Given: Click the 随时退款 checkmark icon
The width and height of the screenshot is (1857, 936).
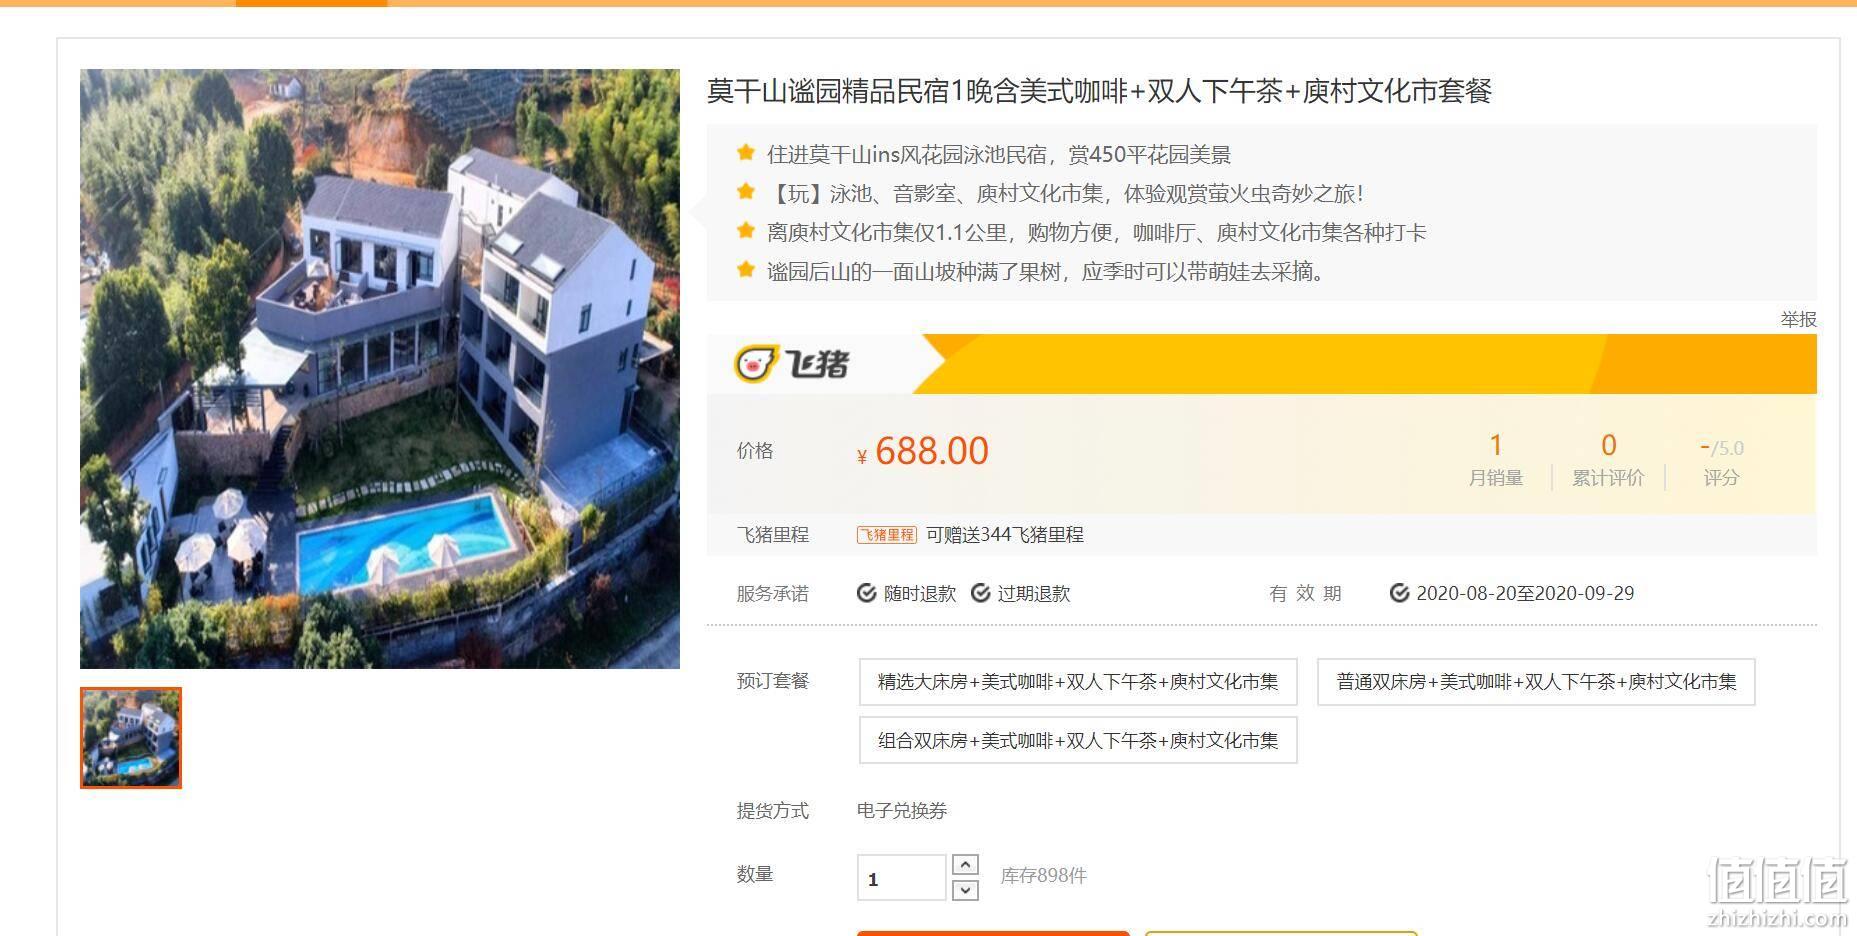Looking at the screenshot, I should (x=867, y=593).
